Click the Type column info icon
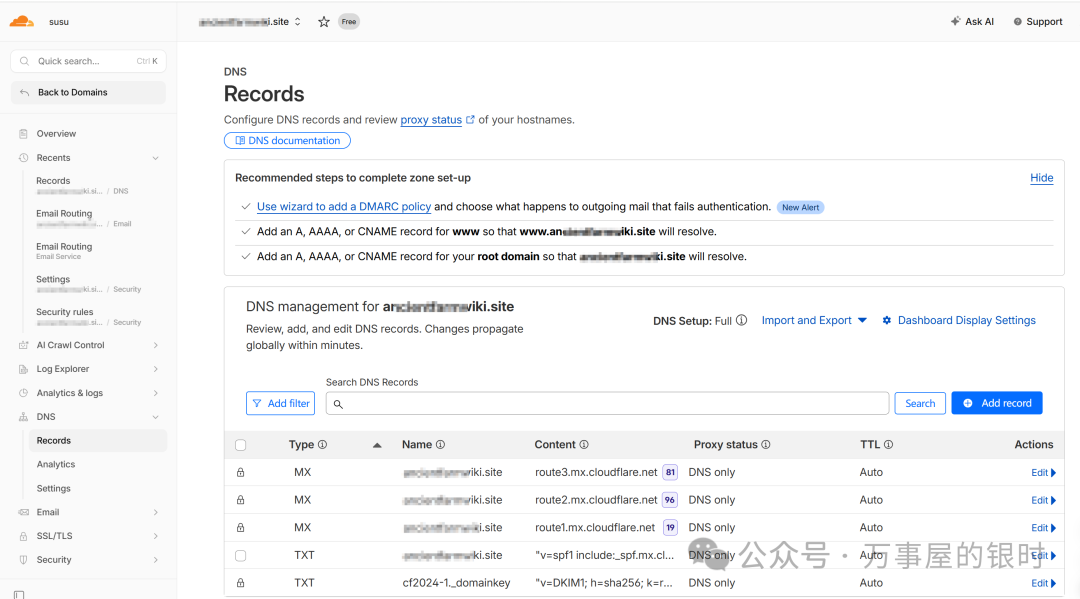This screenshot has width=1080, height=599. [322, 445]
